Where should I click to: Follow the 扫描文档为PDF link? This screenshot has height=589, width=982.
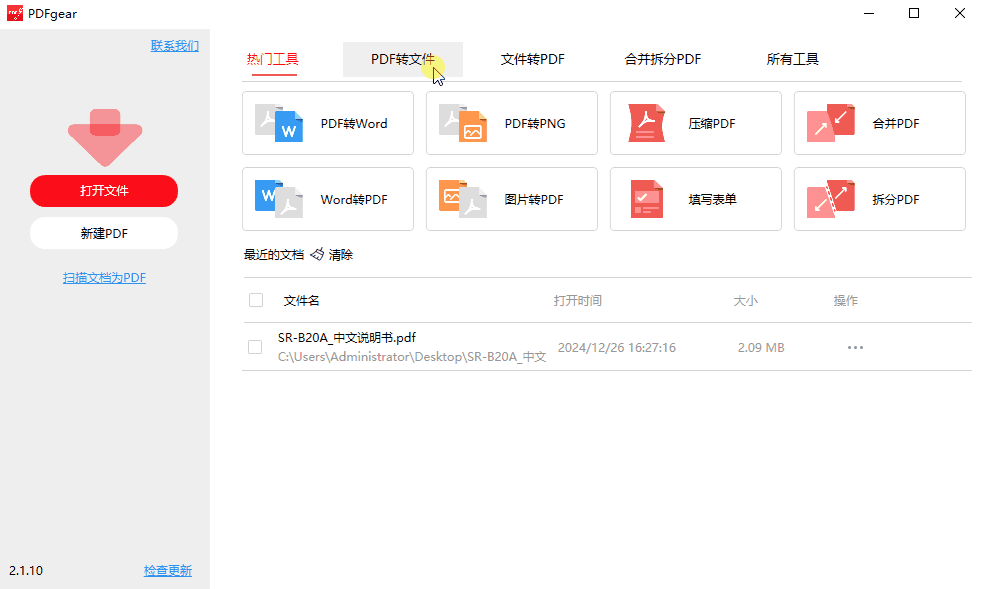tap(104, 278)
